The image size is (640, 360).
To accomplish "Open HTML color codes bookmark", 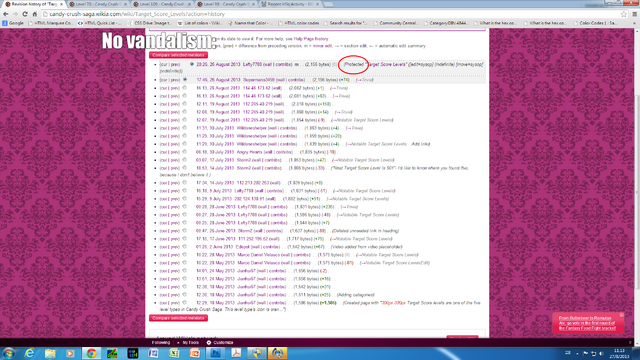I will [298, 23].
